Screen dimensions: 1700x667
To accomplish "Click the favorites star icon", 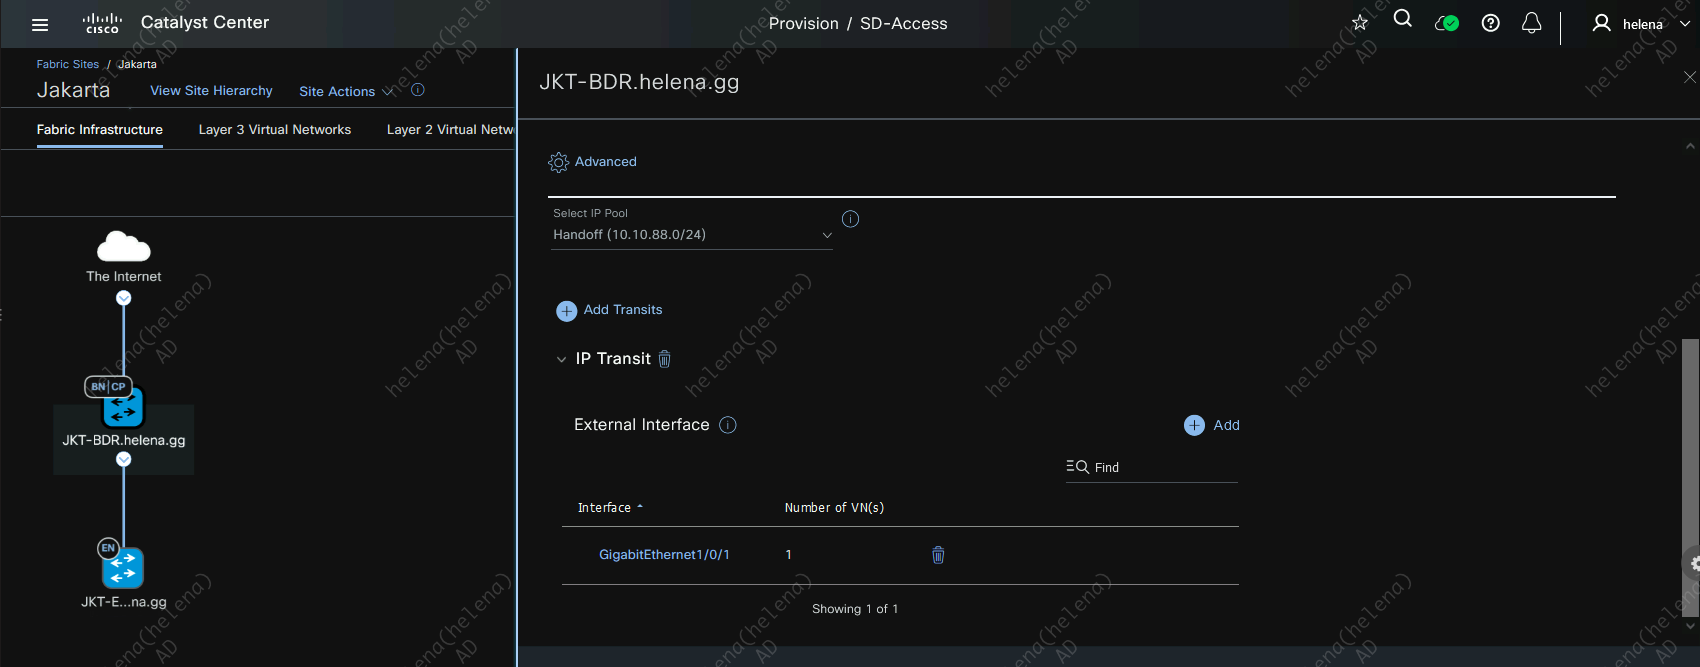I will (1359, 23).
